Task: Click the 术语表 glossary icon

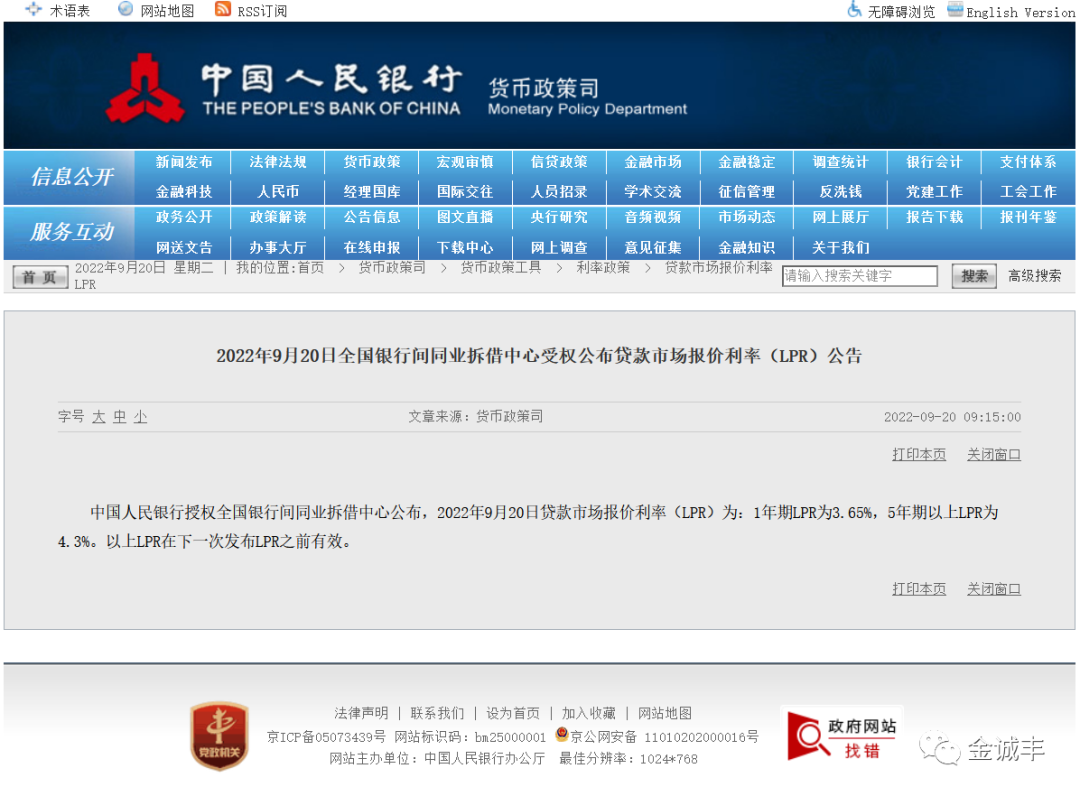Action: pos(33,10)
